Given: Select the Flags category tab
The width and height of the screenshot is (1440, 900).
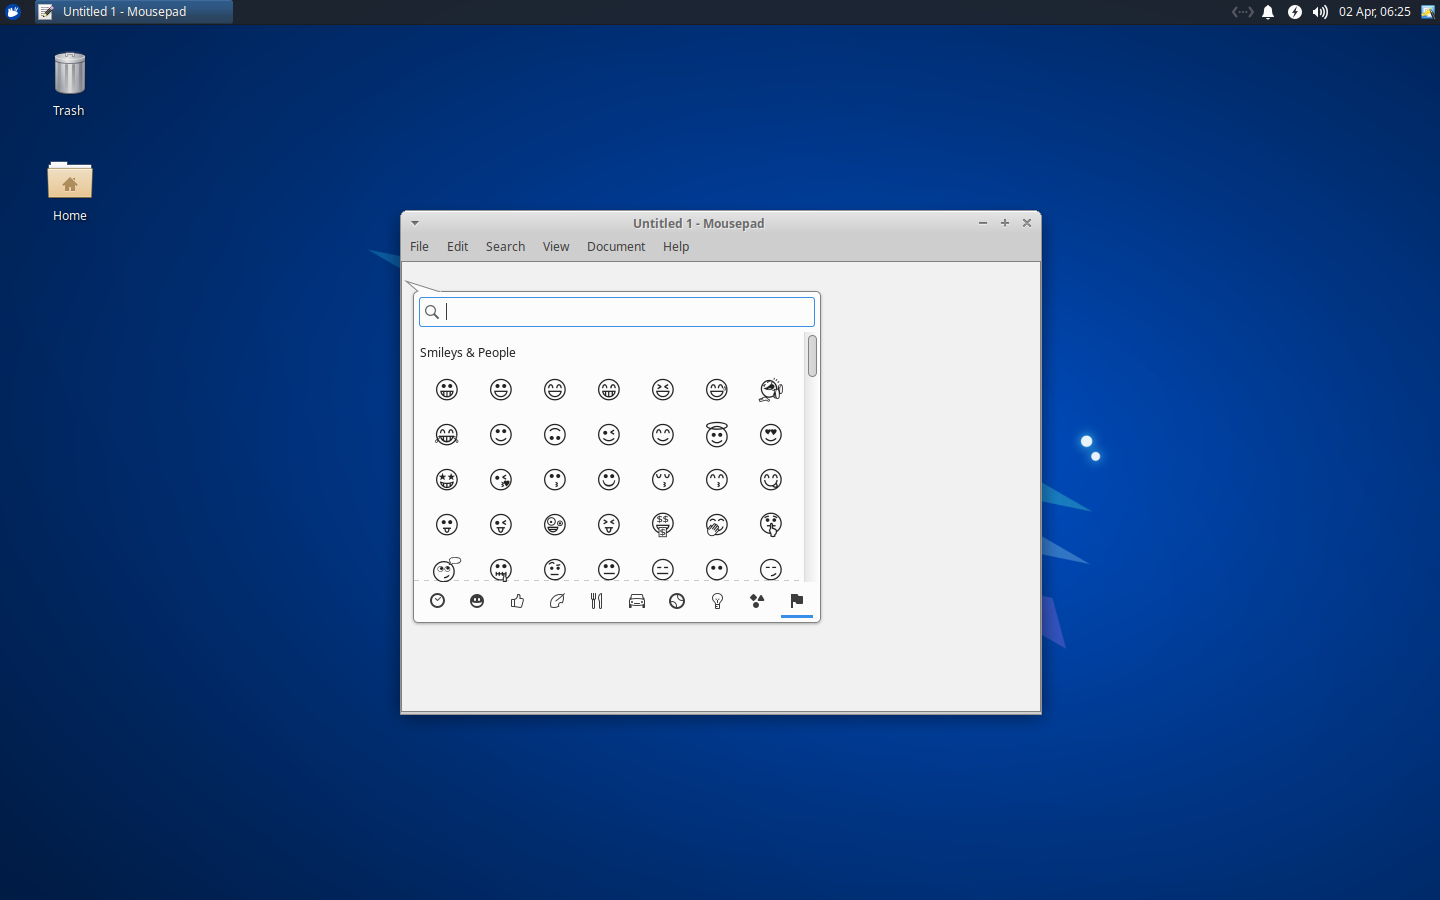Looking at the screenshot, I should coord(797,601).
